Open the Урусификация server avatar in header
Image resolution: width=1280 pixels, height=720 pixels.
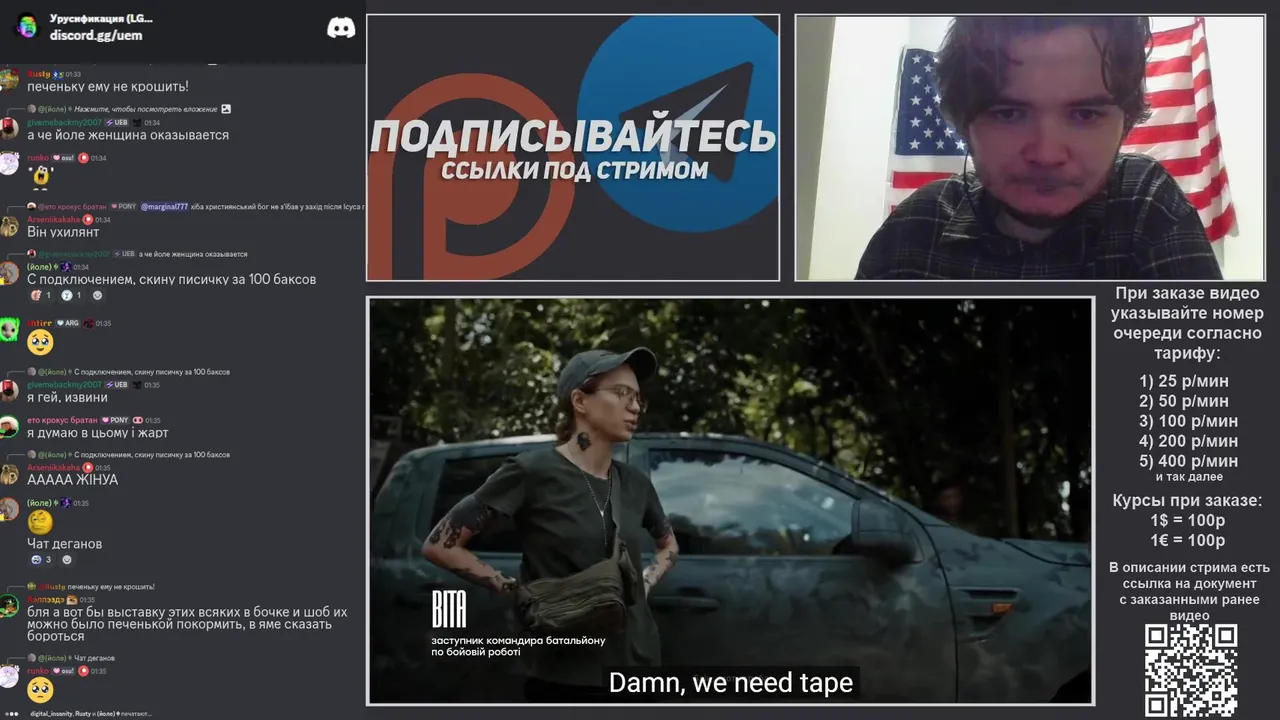(x=26, y=26)
